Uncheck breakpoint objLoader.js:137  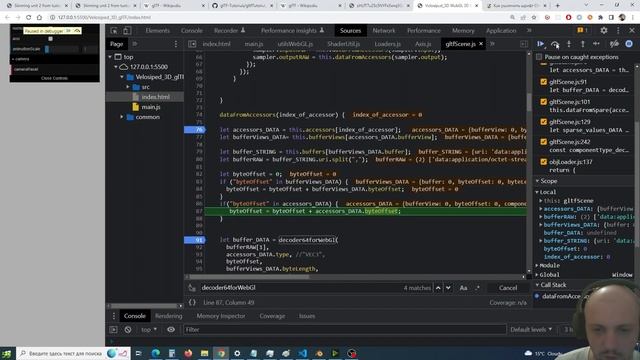tap(543, 162)
